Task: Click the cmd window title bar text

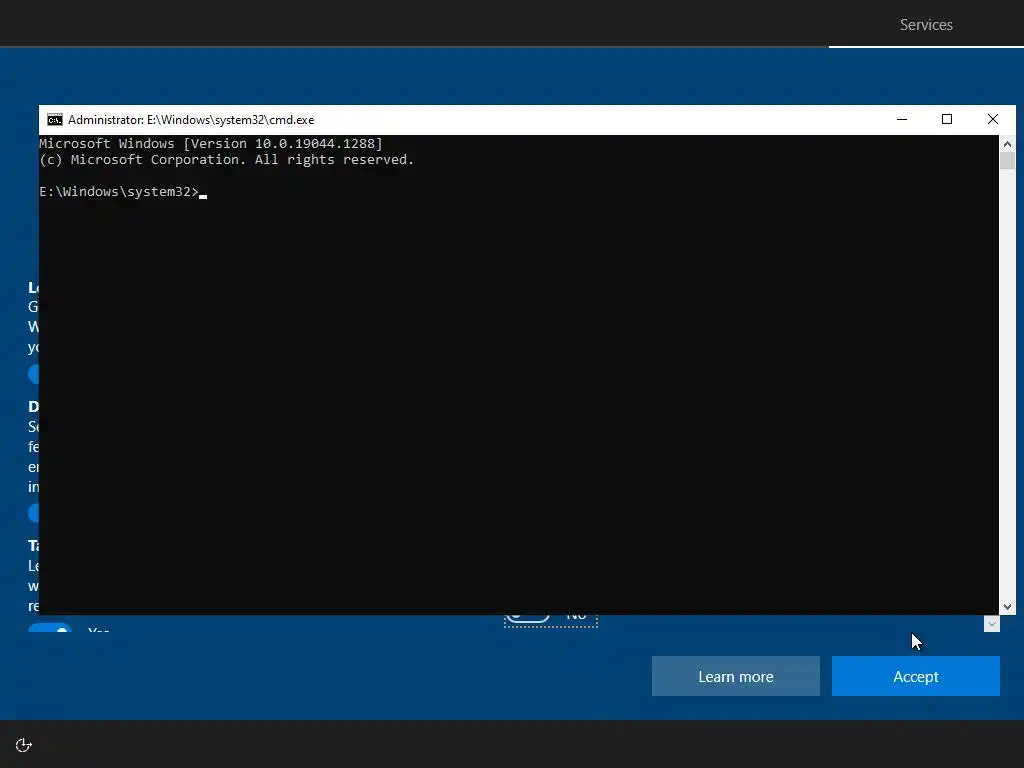Action: pos(191,120)
